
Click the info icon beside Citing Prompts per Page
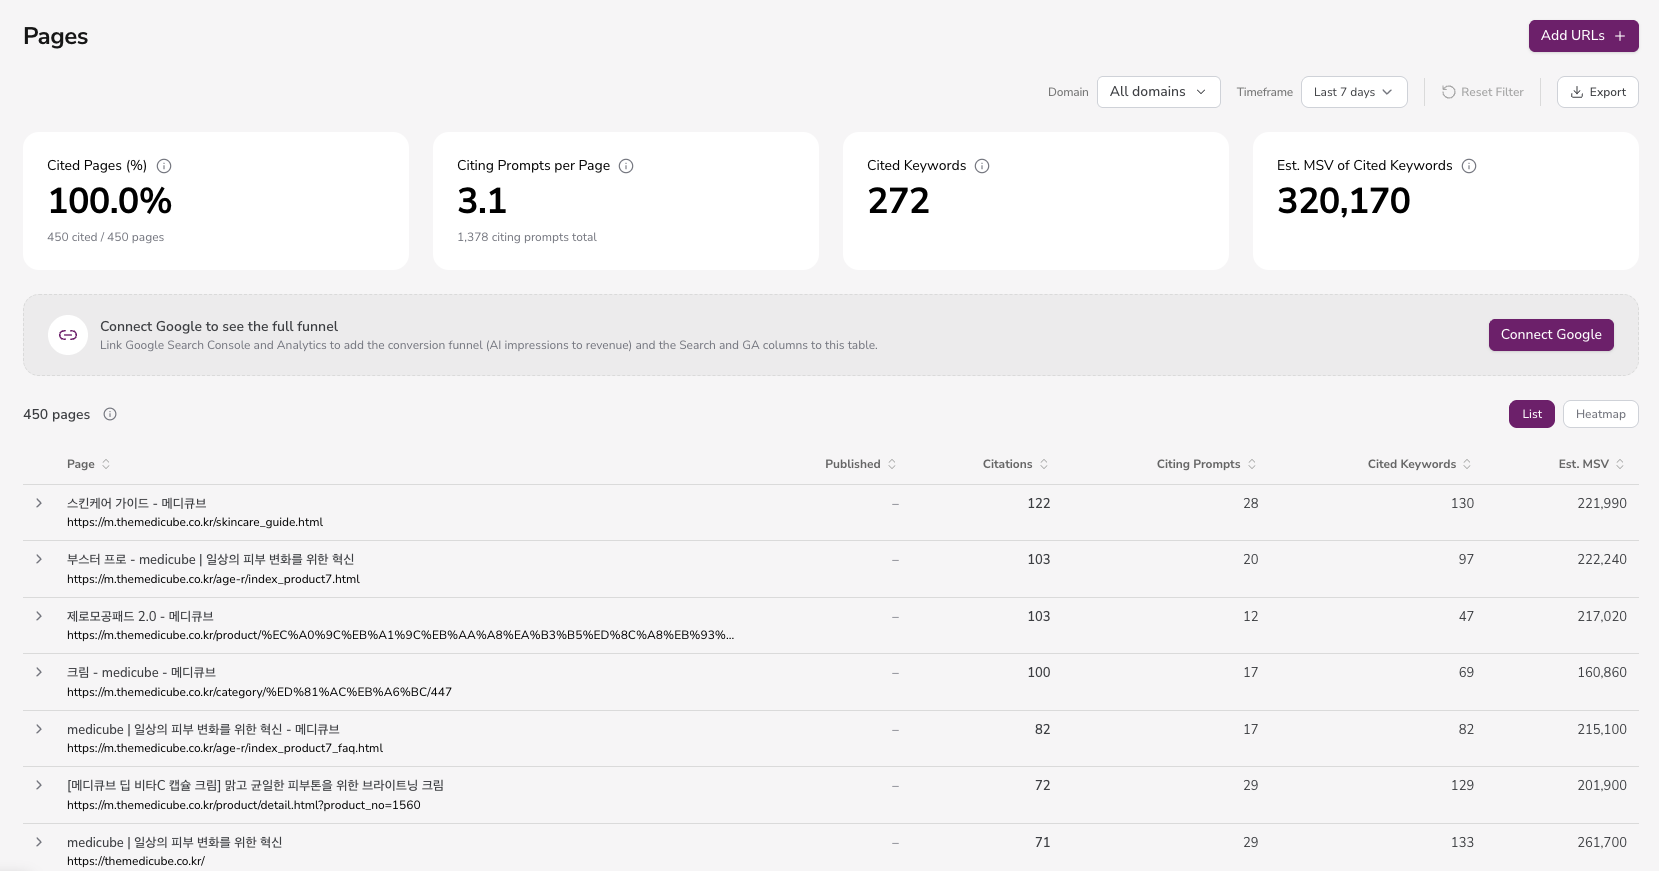pos(626,166)
